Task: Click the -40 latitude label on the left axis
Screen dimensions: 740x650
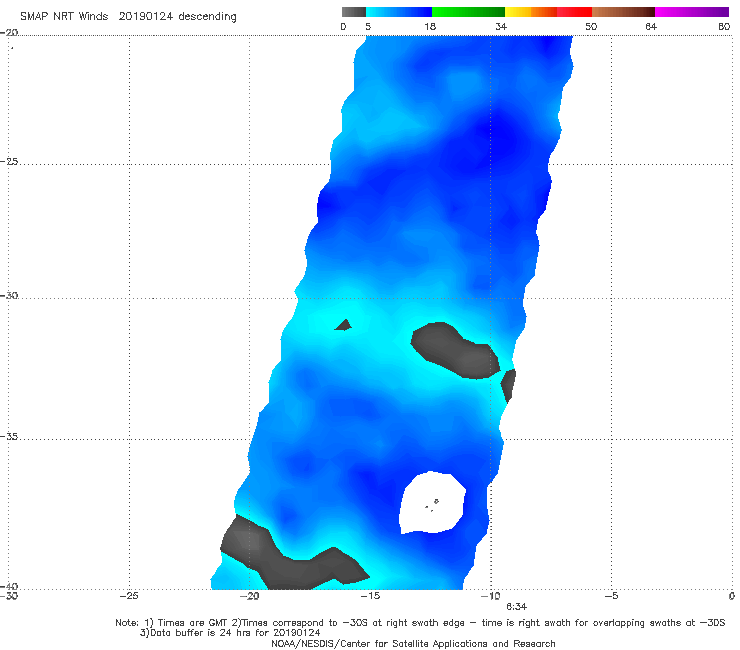Action: coord(9,586)
